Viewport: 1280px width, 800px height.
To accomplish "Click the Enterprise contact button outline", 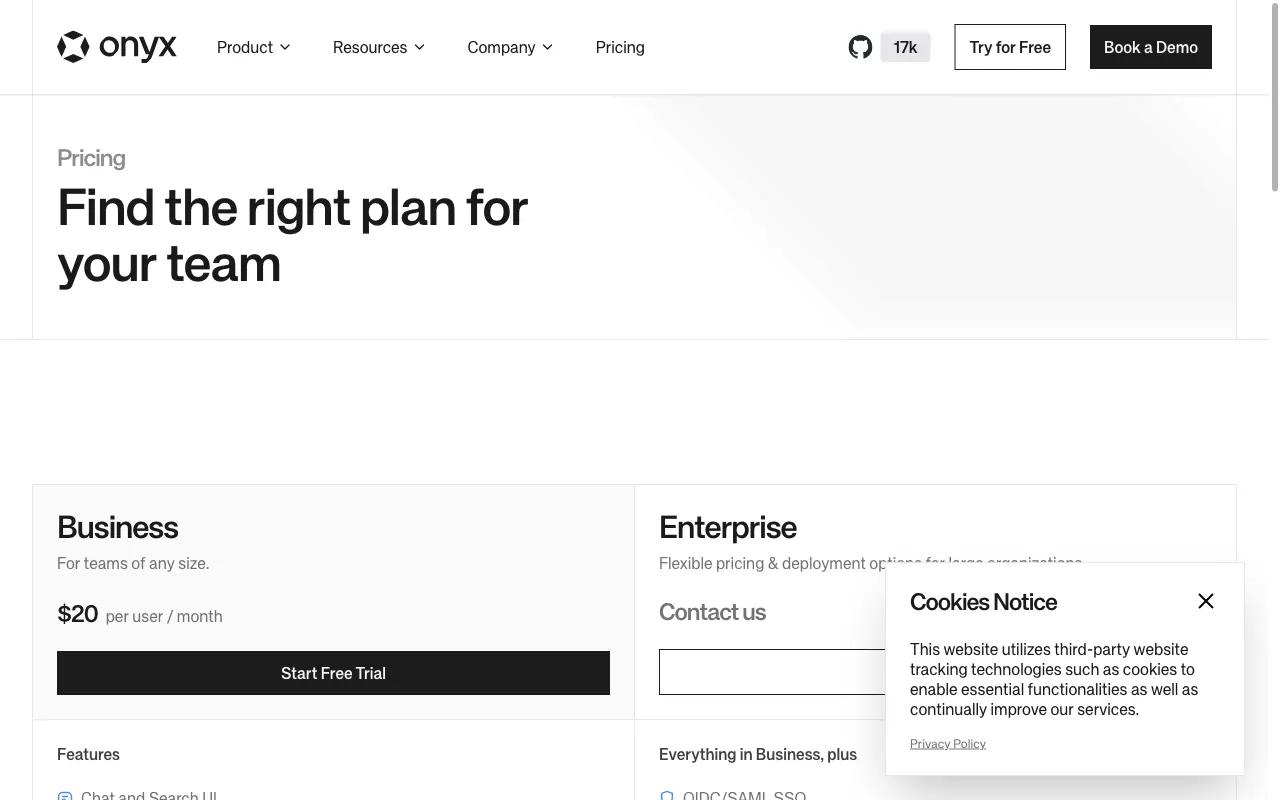I will click(772, 672).
